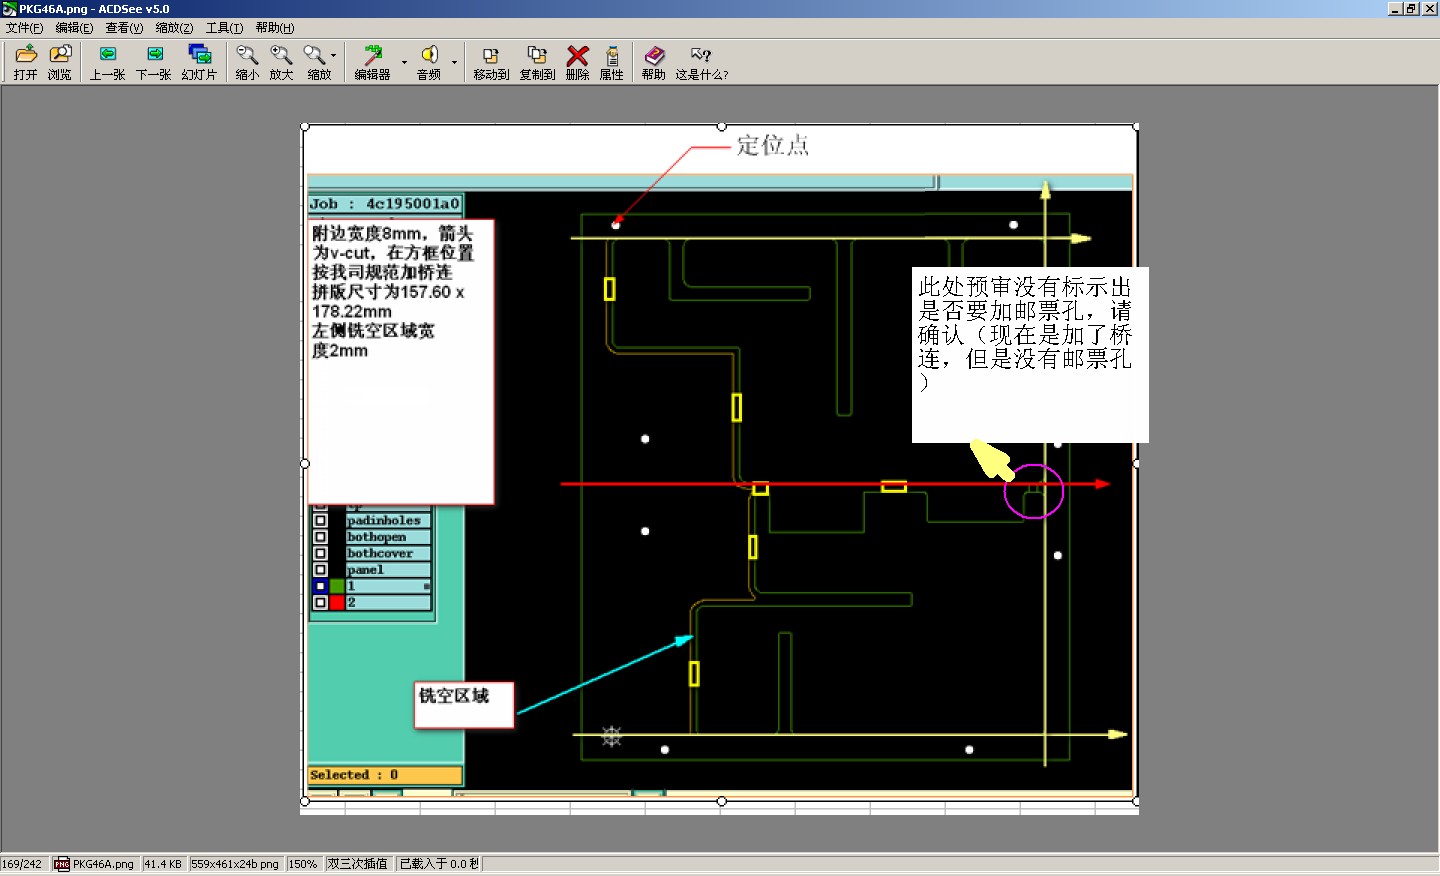Click the 铣空区域 callout label
The width and height of the screenshot is (1440, 876).
464,705
